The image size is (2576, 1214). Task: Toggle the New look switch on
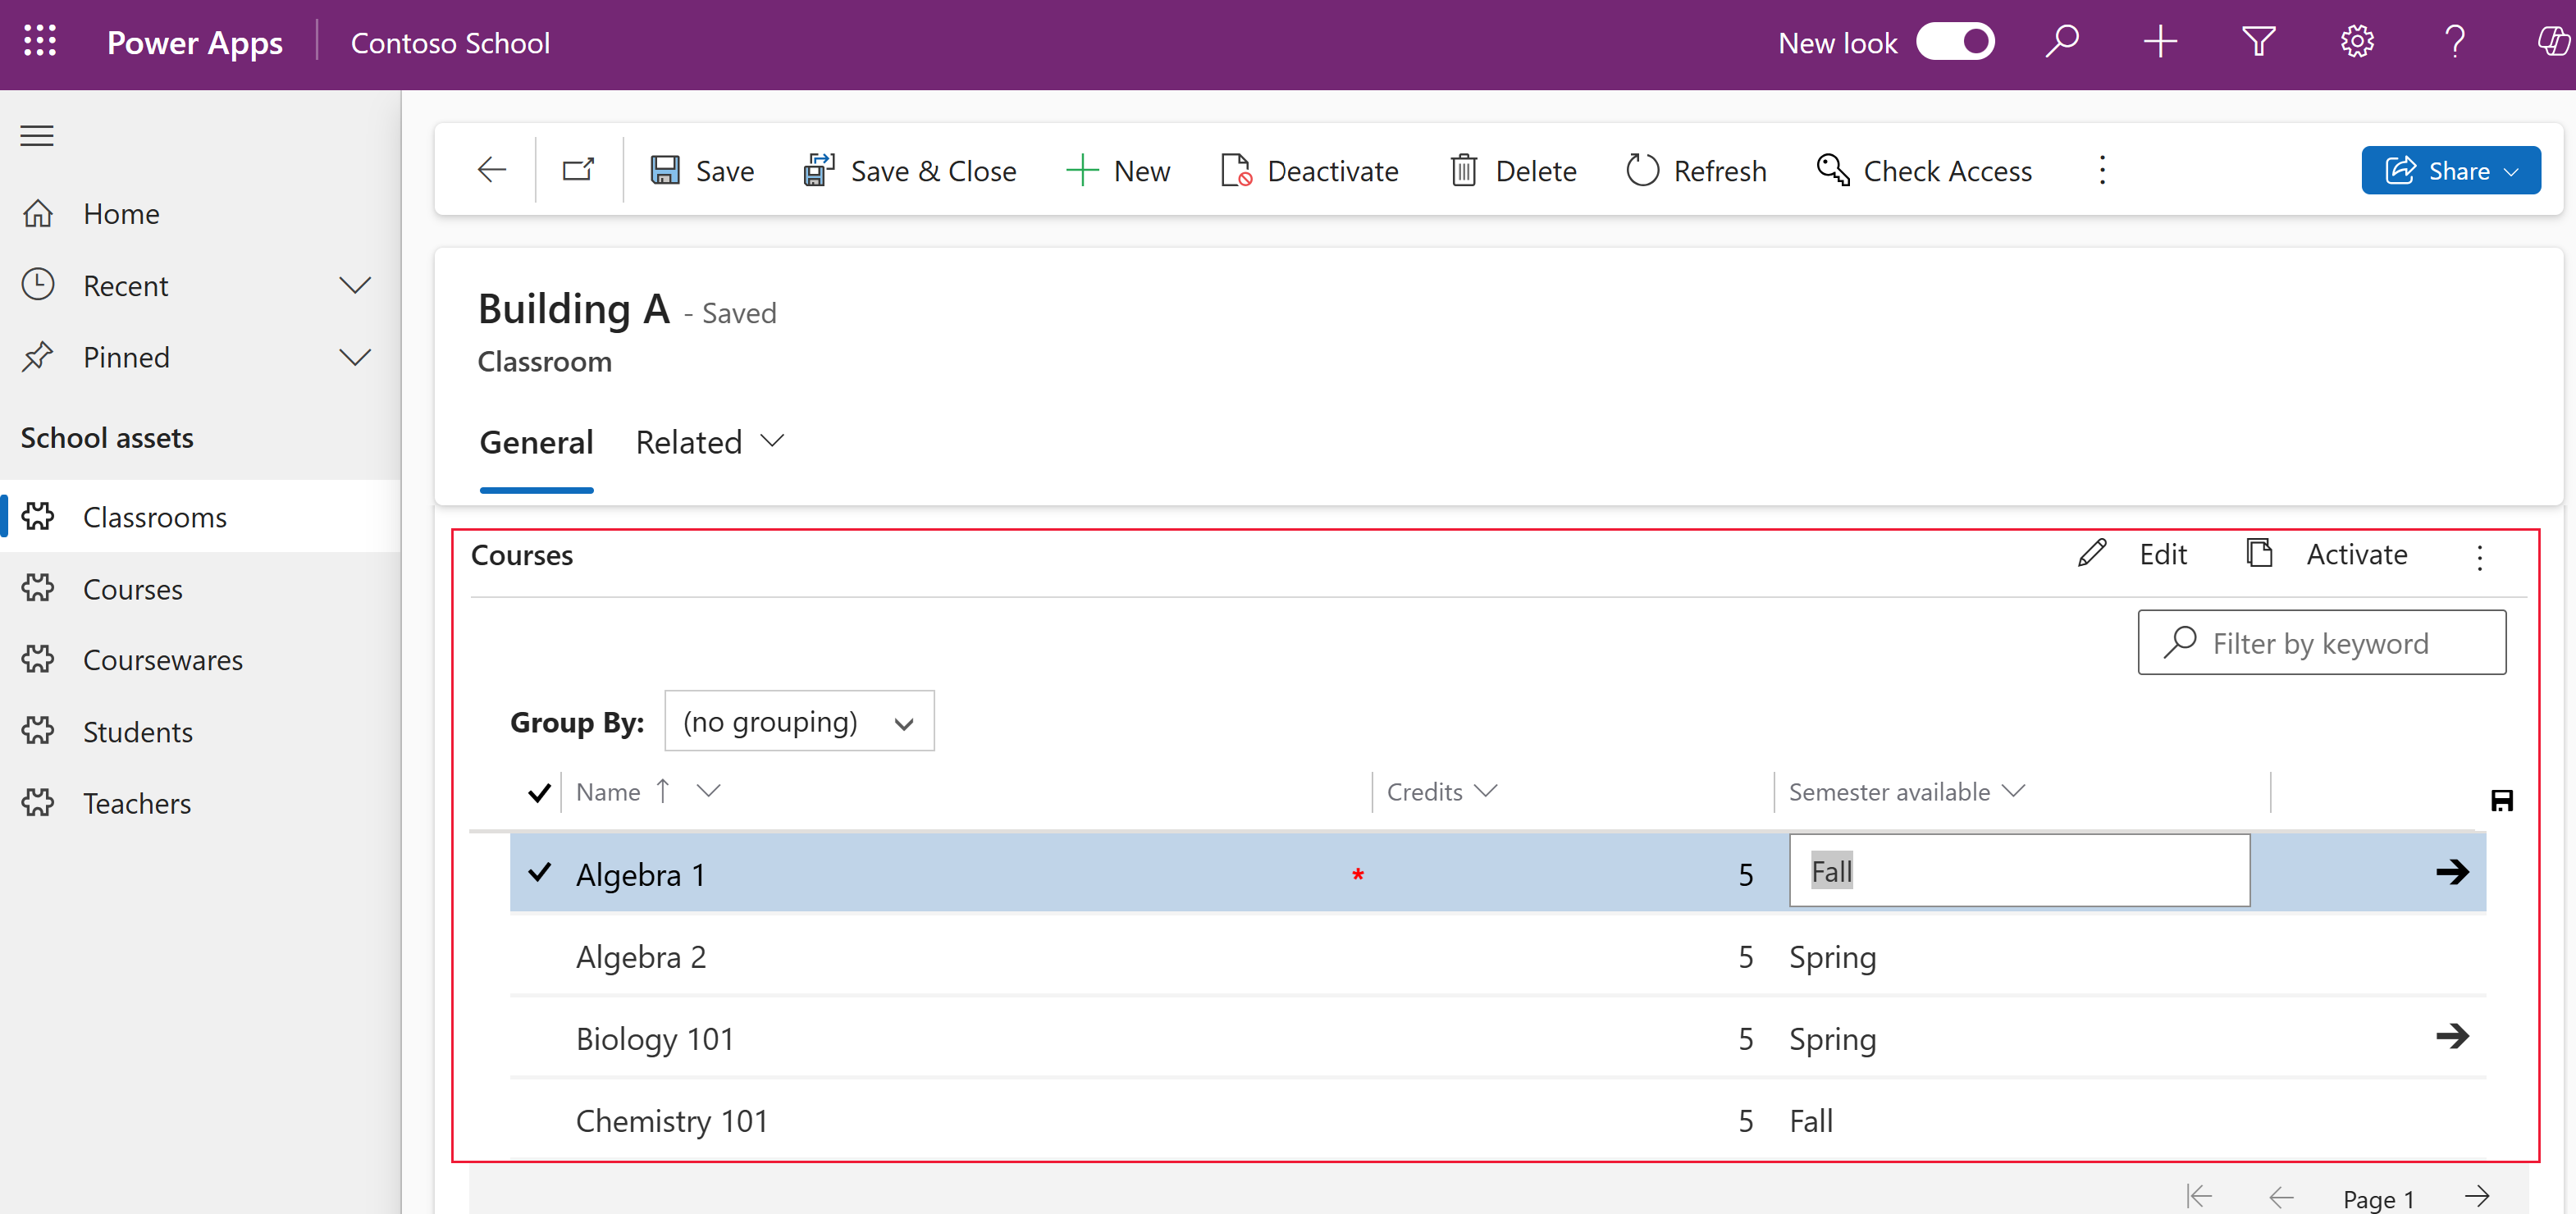pos(1958,41)
